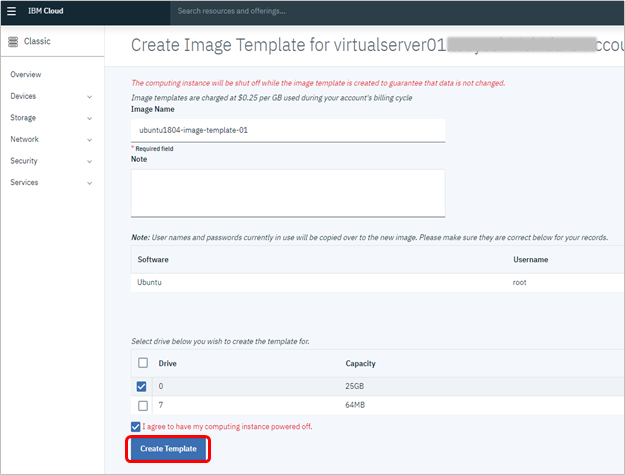
Task: Click the Required field hint
Action: pyautogui.click(x=152, y=149)
